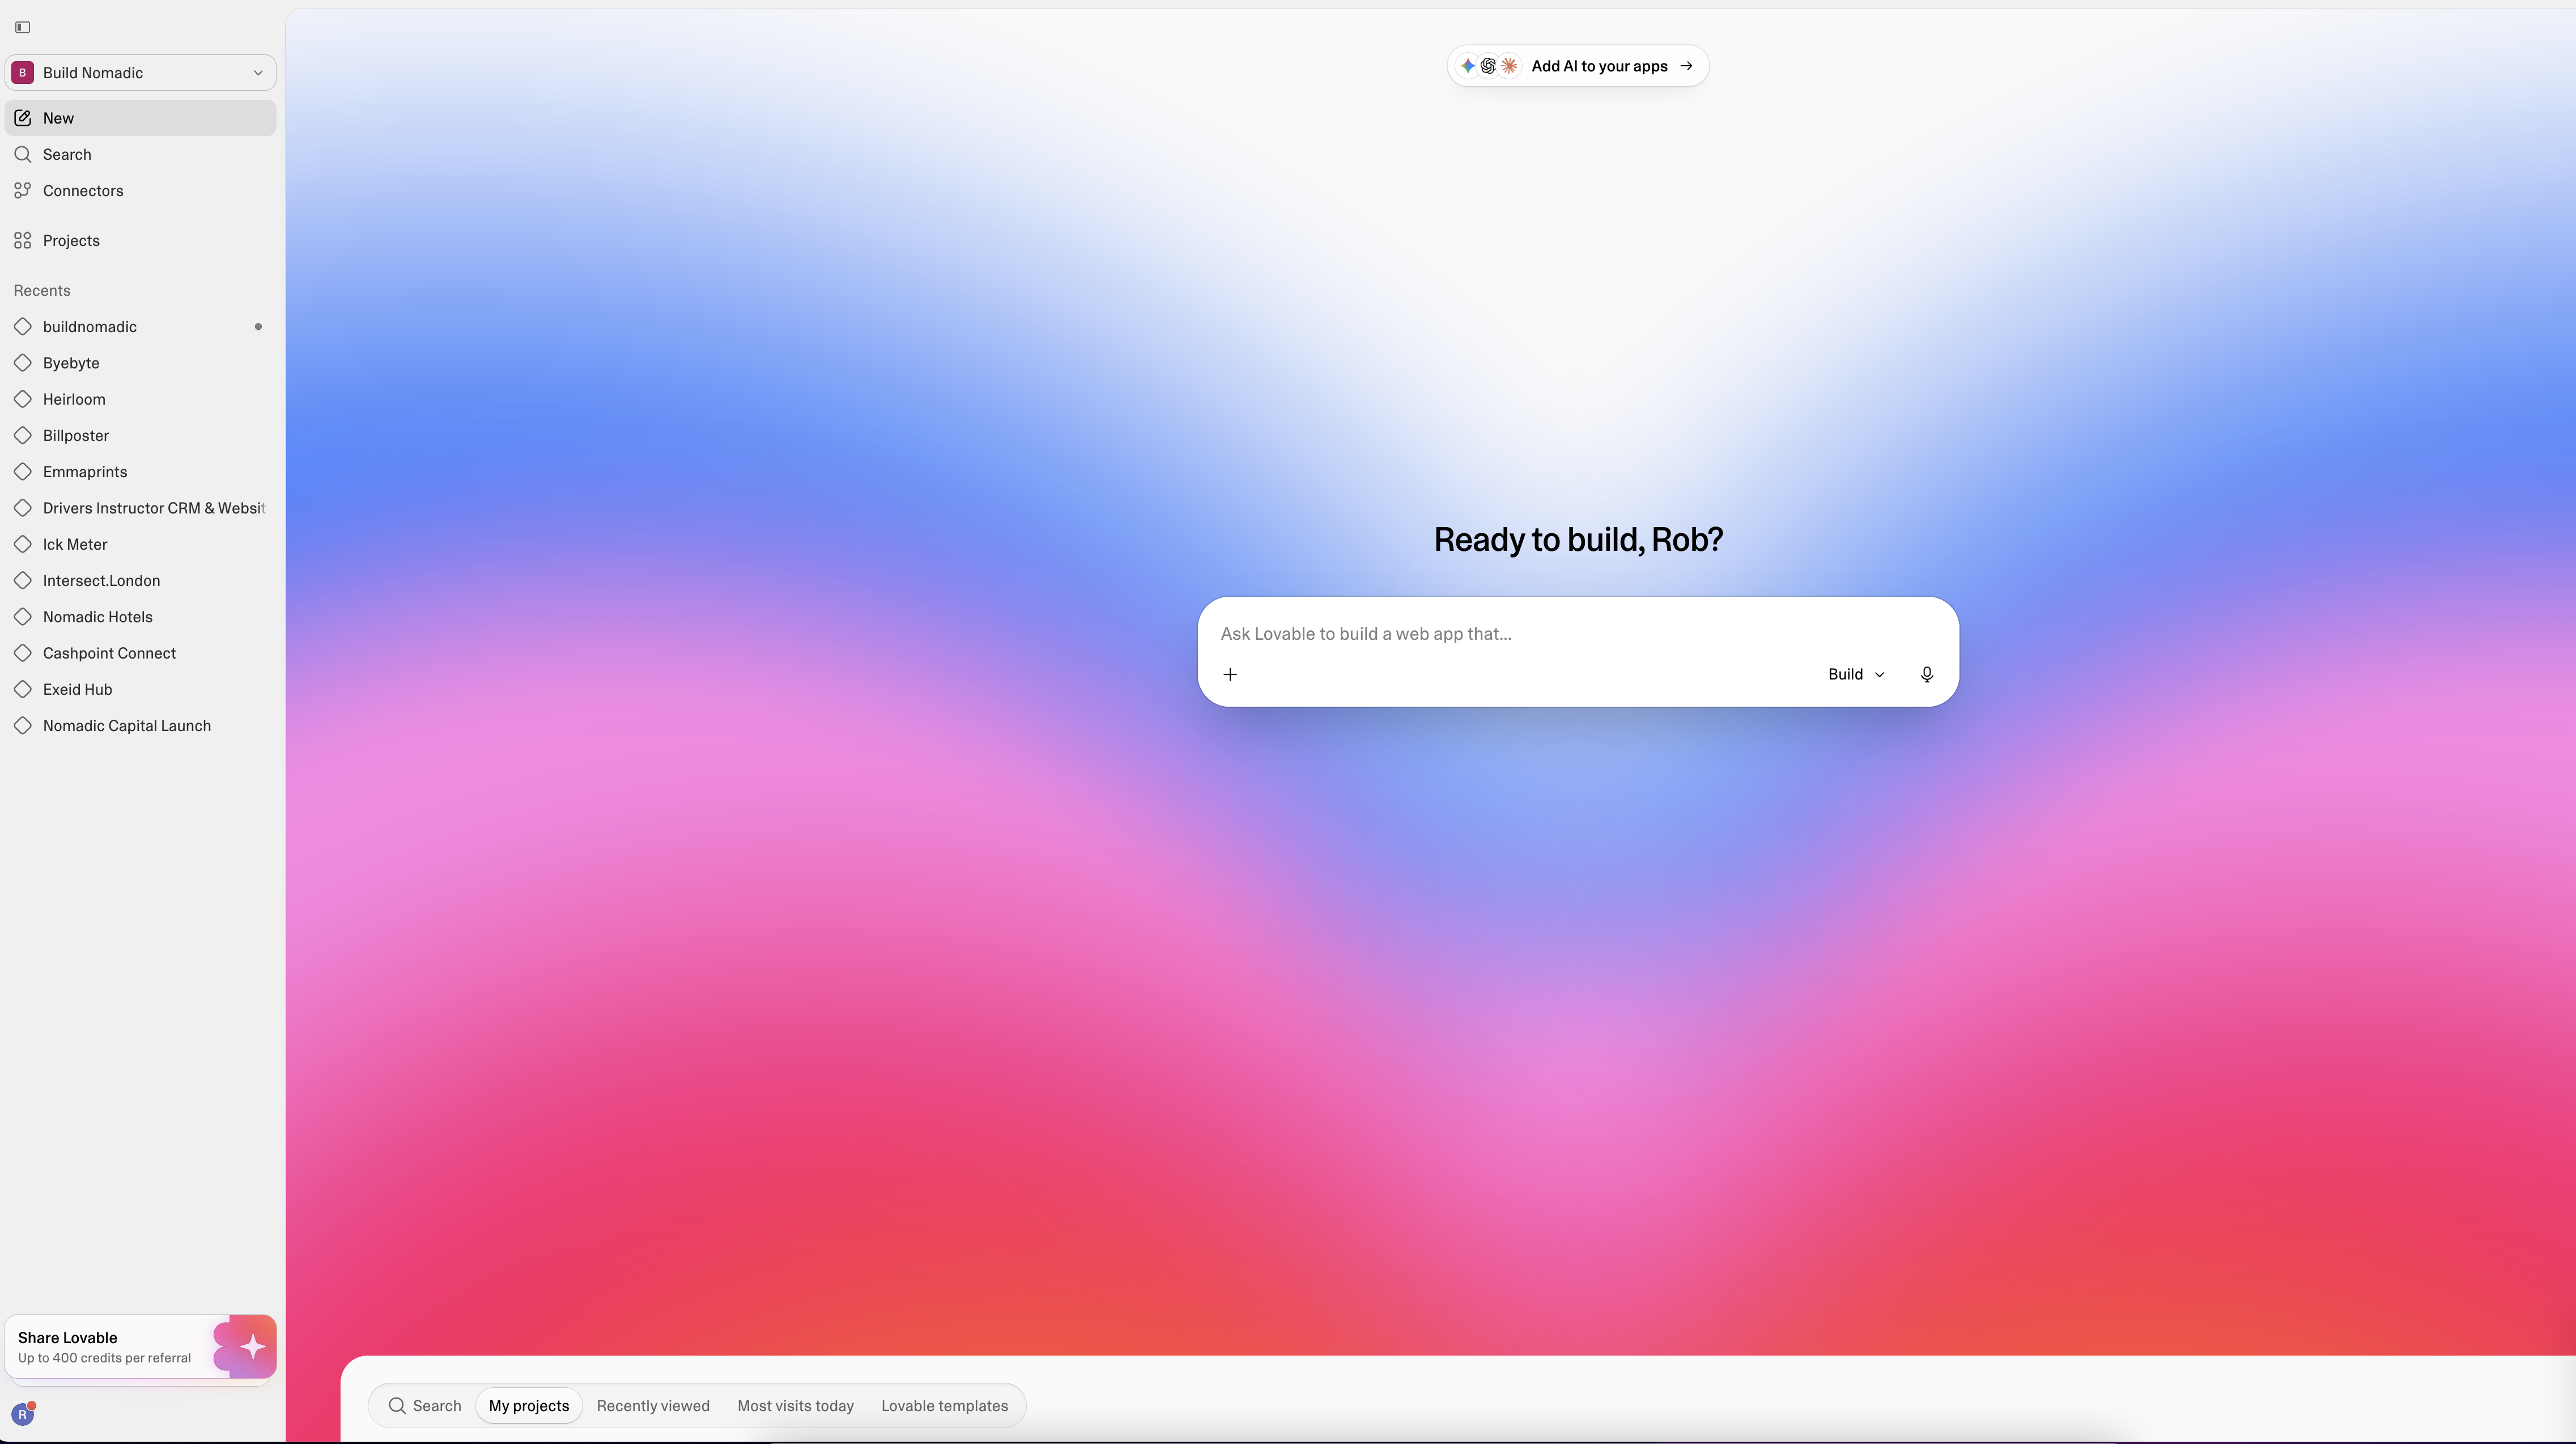The image size is (2576, 1444).
Task: Focus the Ask Lovable prompt input field
Action: click(1577, 634)
